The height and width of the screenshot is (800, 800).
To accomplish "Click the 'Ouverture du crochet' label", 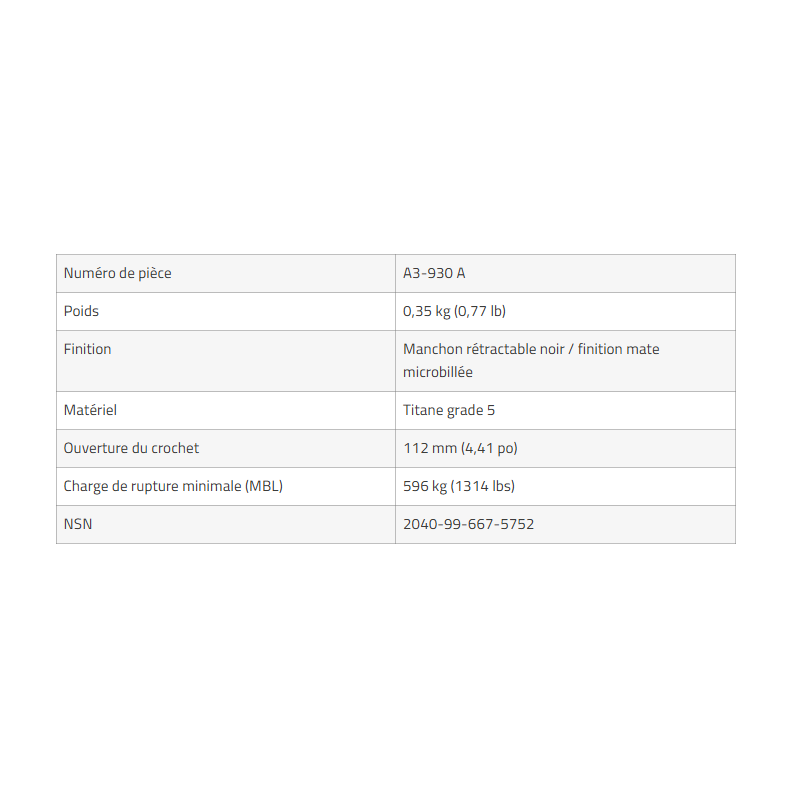I will click(x=131, y=448).
